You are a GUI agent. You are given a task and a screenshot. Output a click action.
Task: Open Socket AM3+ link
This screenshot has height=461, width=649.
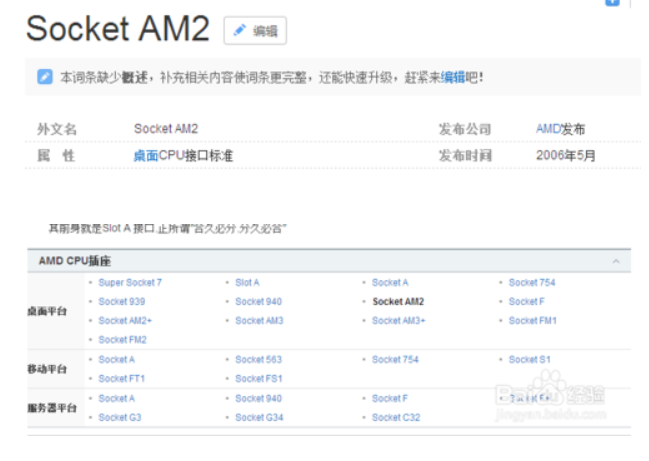[x=399, y=321]
